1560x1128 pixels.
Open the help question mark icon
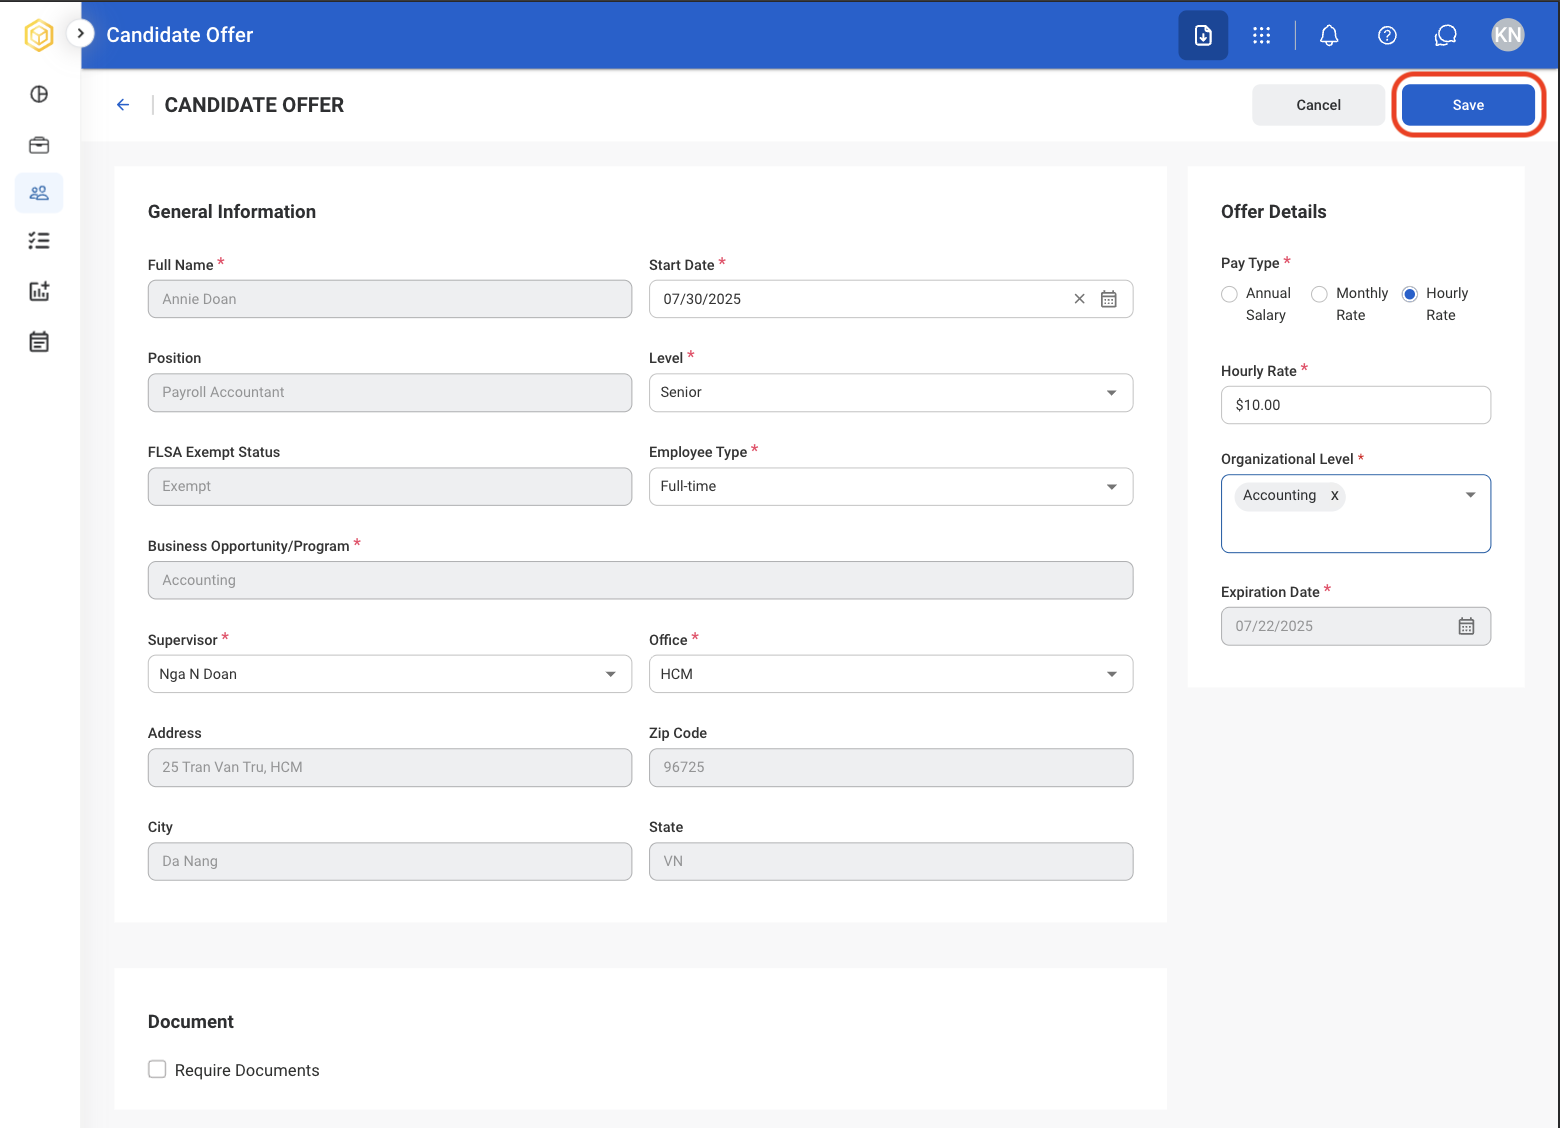[1387, 35]
